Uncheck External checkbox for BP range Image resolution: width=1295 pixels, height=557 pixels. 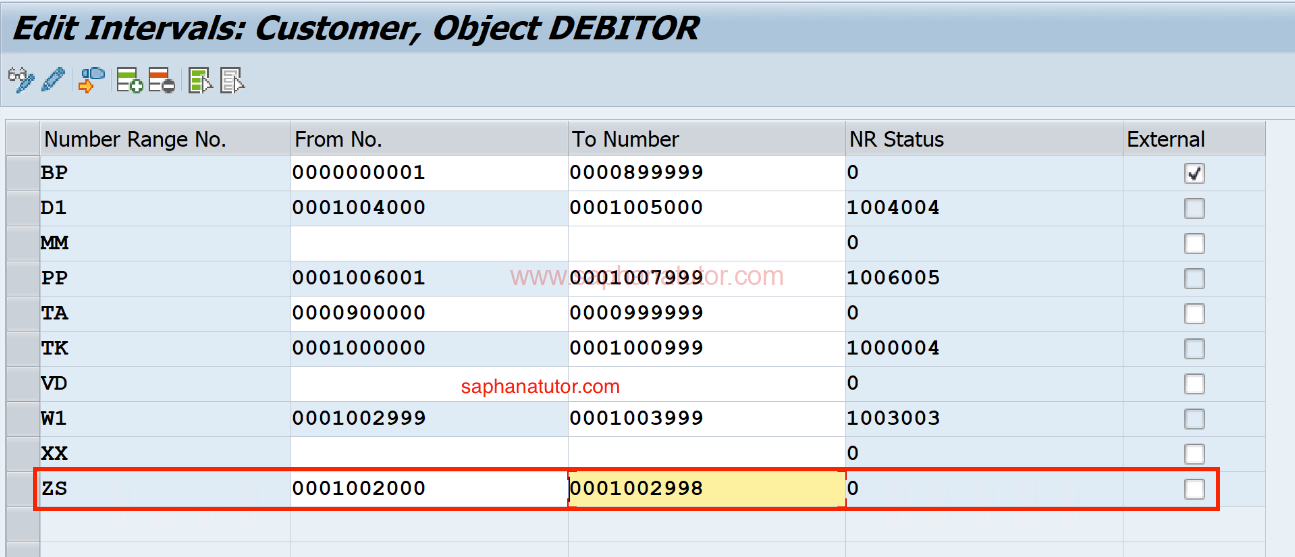(x=1194, y=174)
